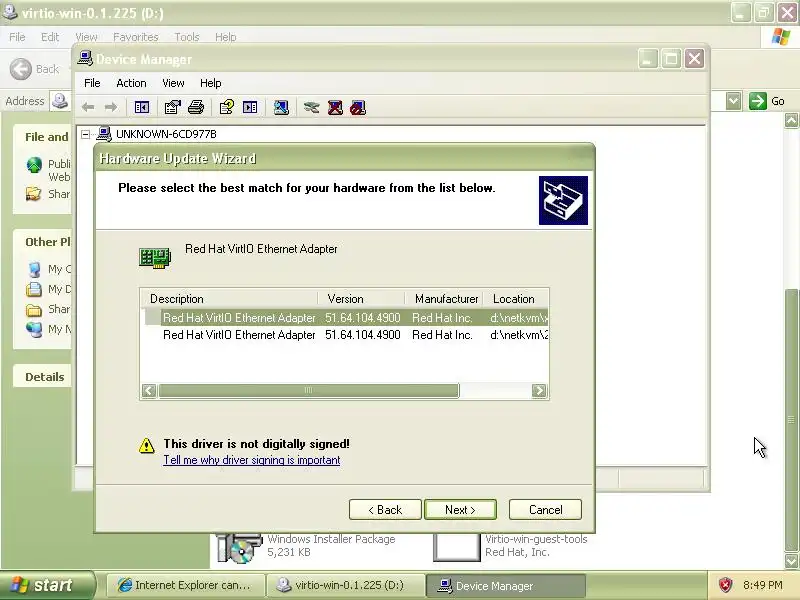
Task: Open Explorer Tools menu
Action: coord(187,37)
